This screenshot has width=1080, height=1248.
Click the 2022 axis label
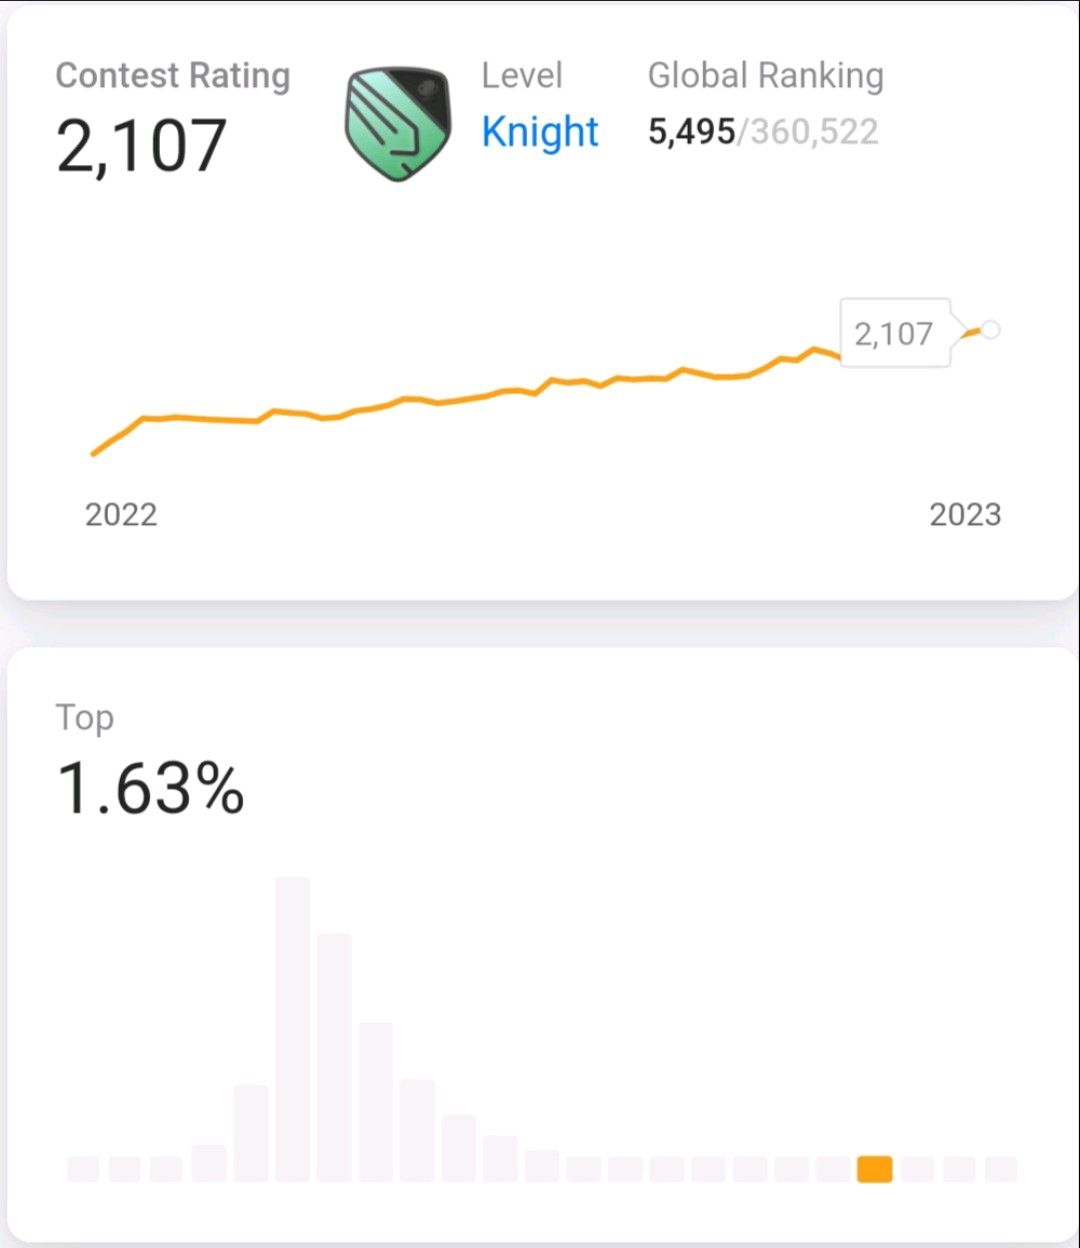point(121,514)
